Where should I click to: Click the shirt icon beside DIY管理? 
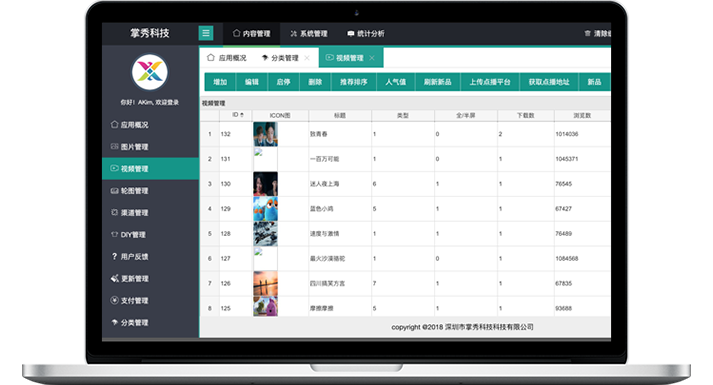tap(114, 234)
